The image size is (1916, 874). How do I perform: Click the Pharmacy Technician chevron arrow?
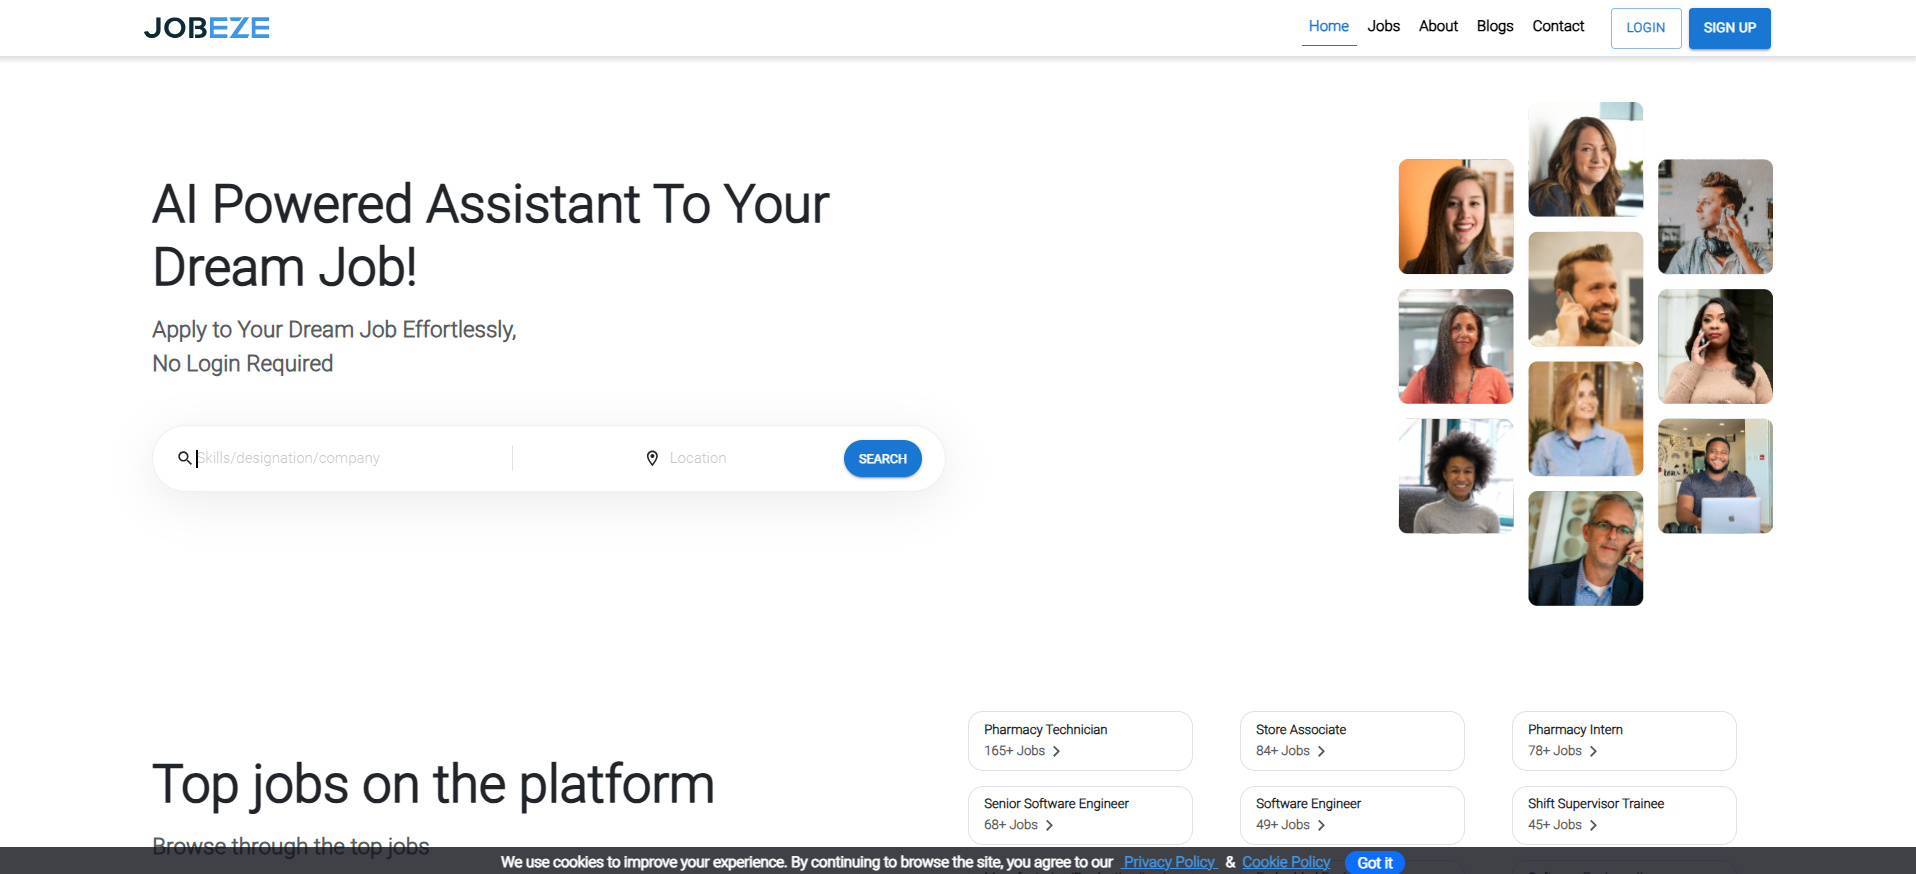point(1056,751)
